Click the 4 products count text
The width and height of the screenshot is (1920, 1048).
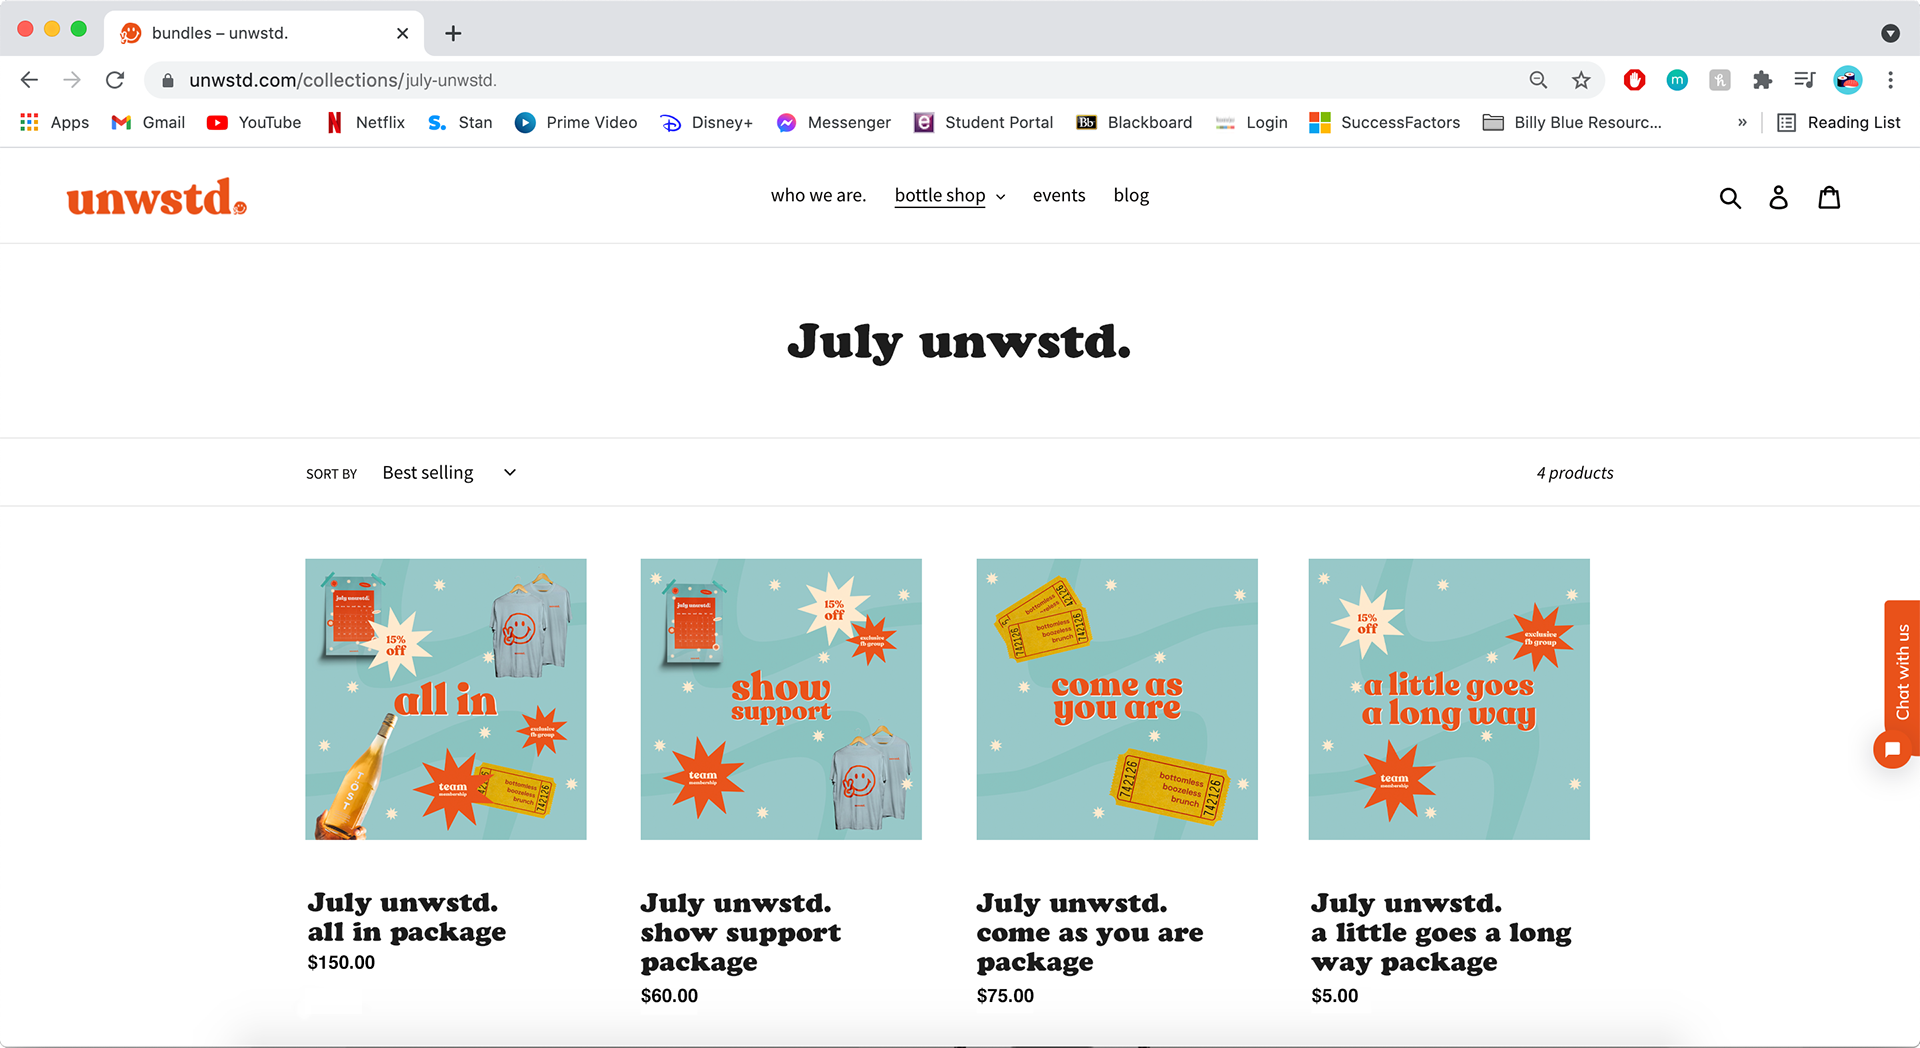1575,473
